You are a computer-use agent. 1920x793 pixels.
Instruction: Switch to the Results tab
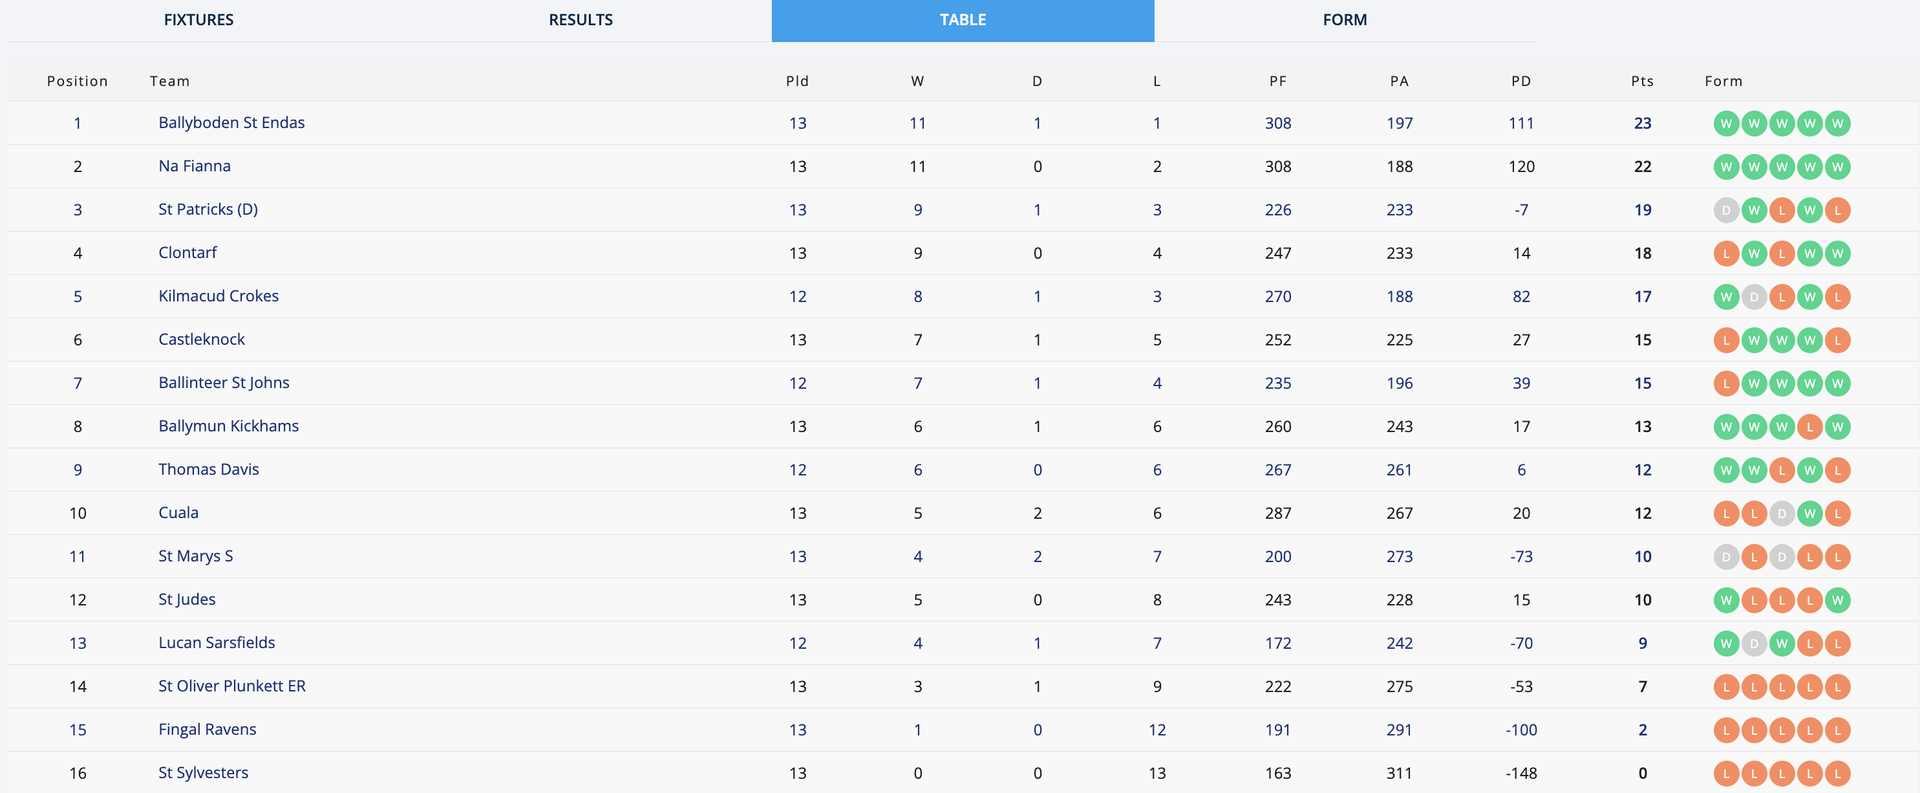(580, 20)
